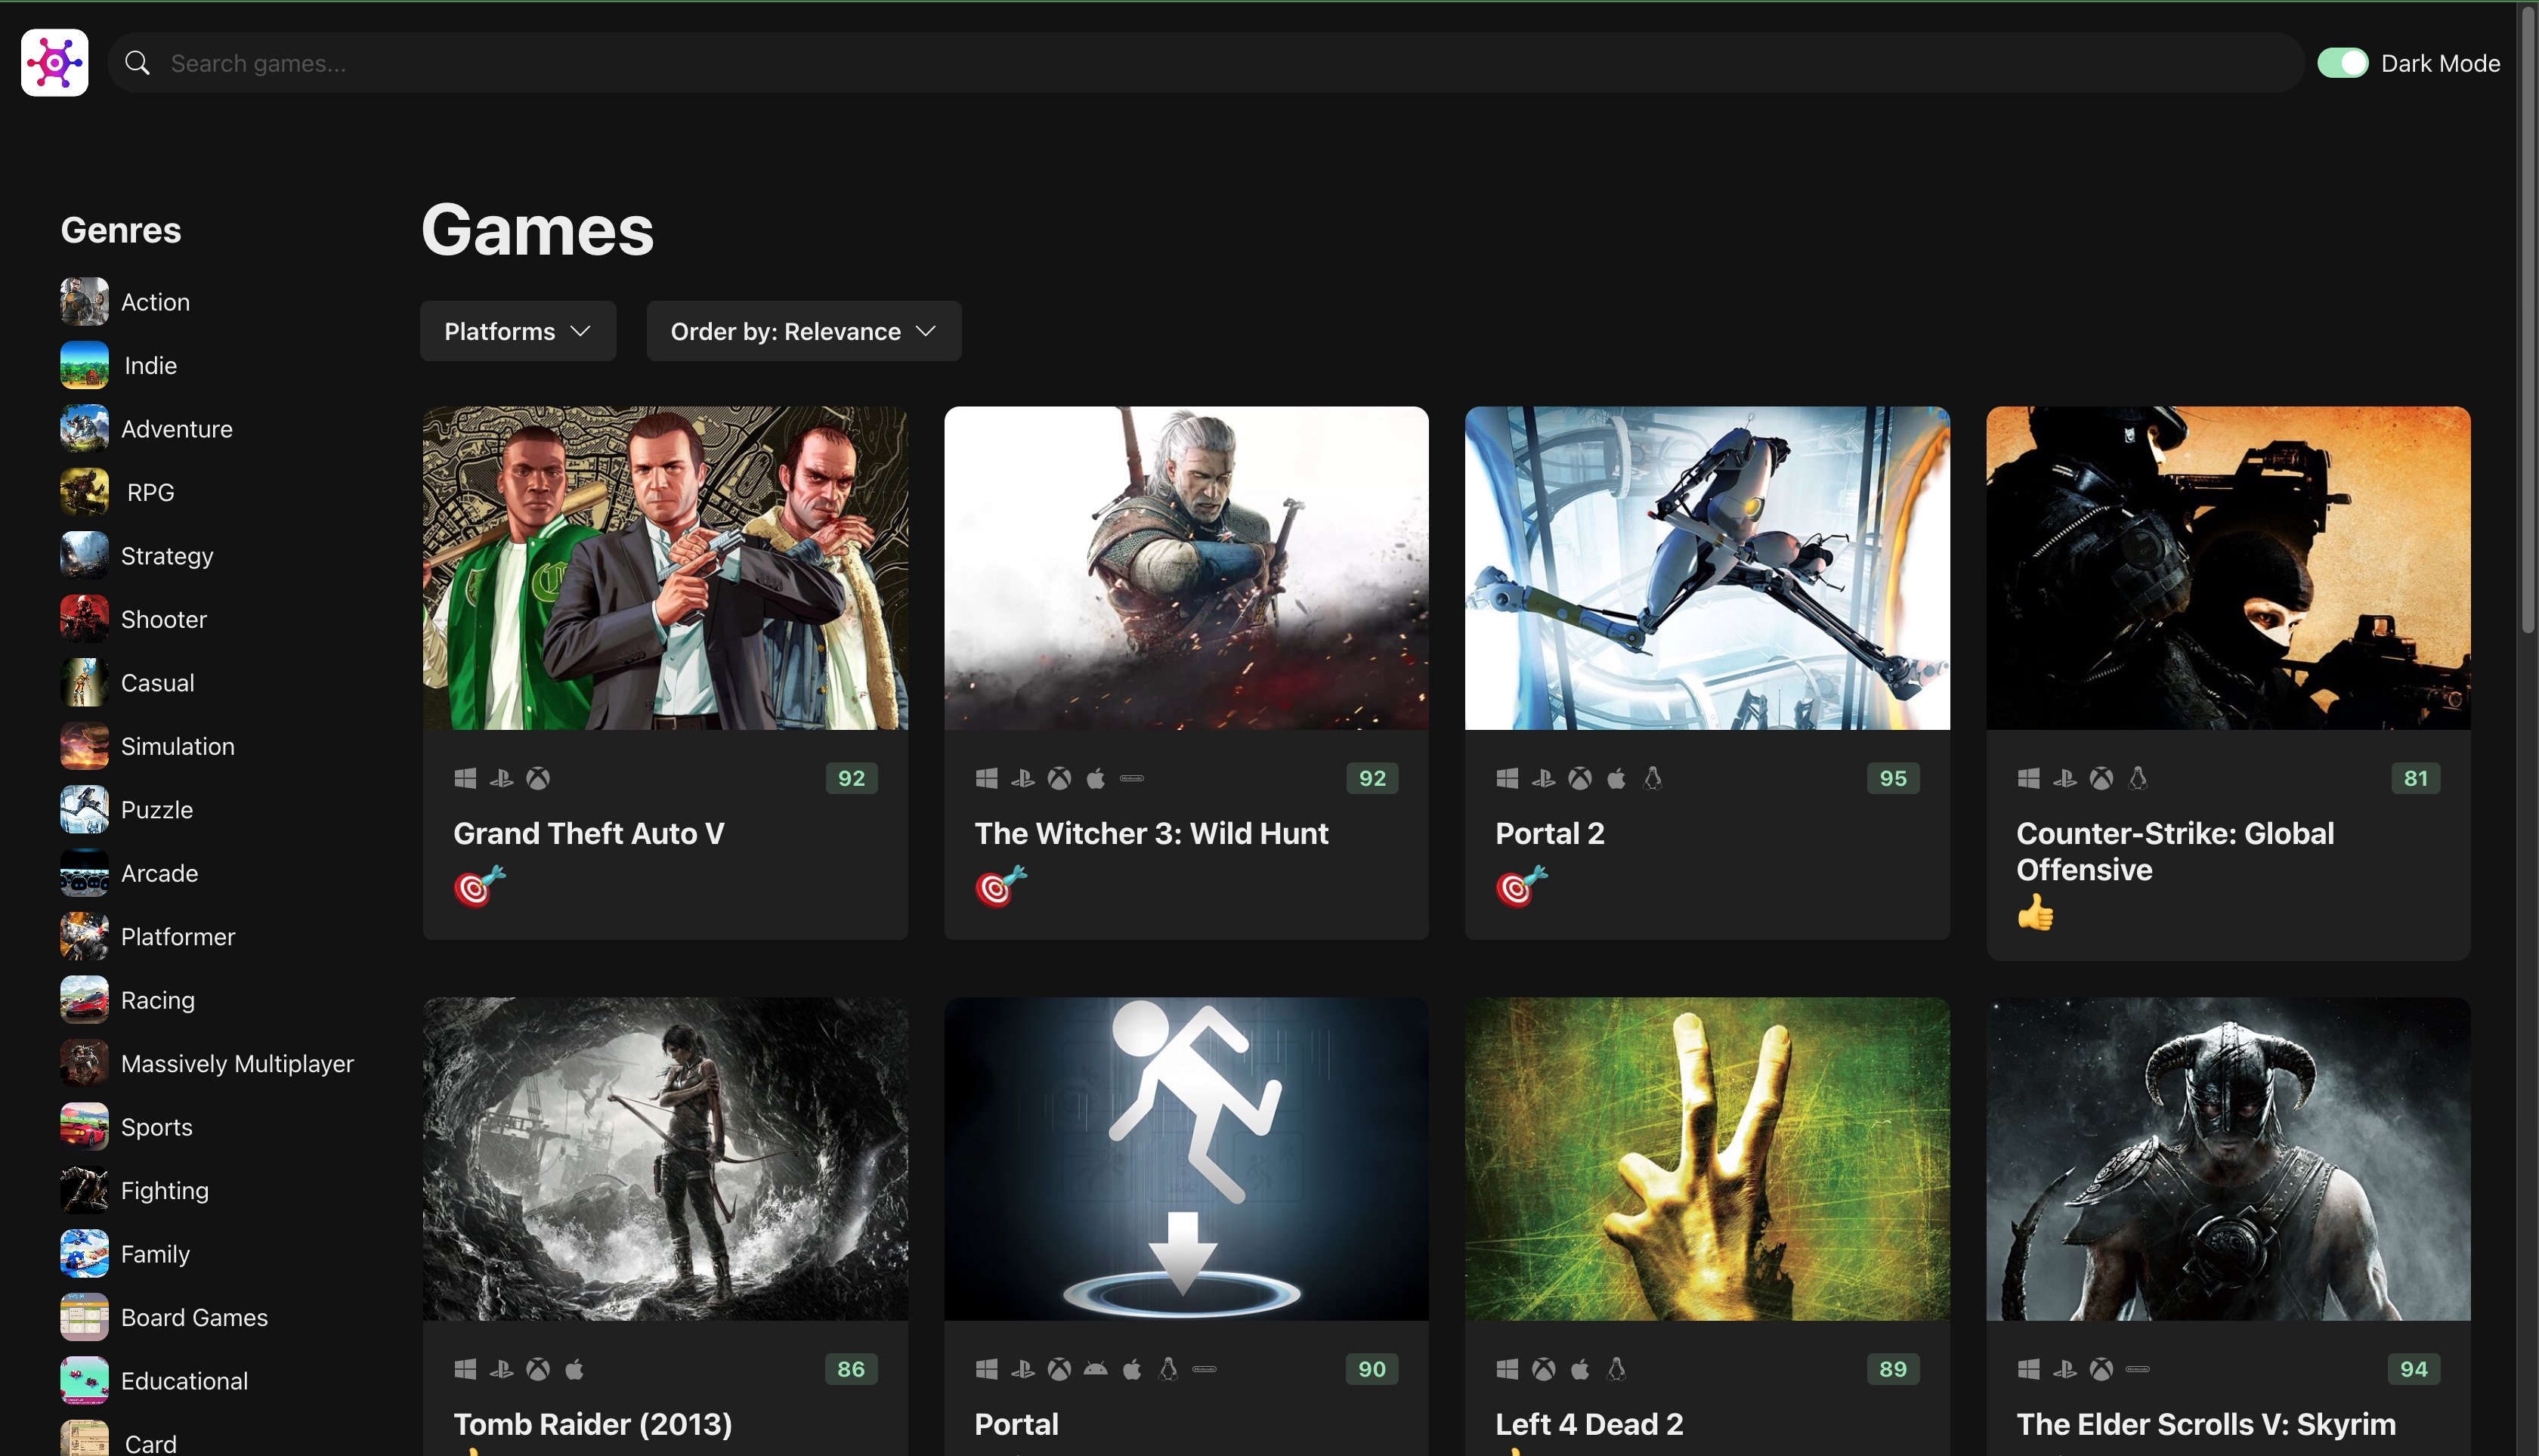Click in the Search games field

(1200, 63)
